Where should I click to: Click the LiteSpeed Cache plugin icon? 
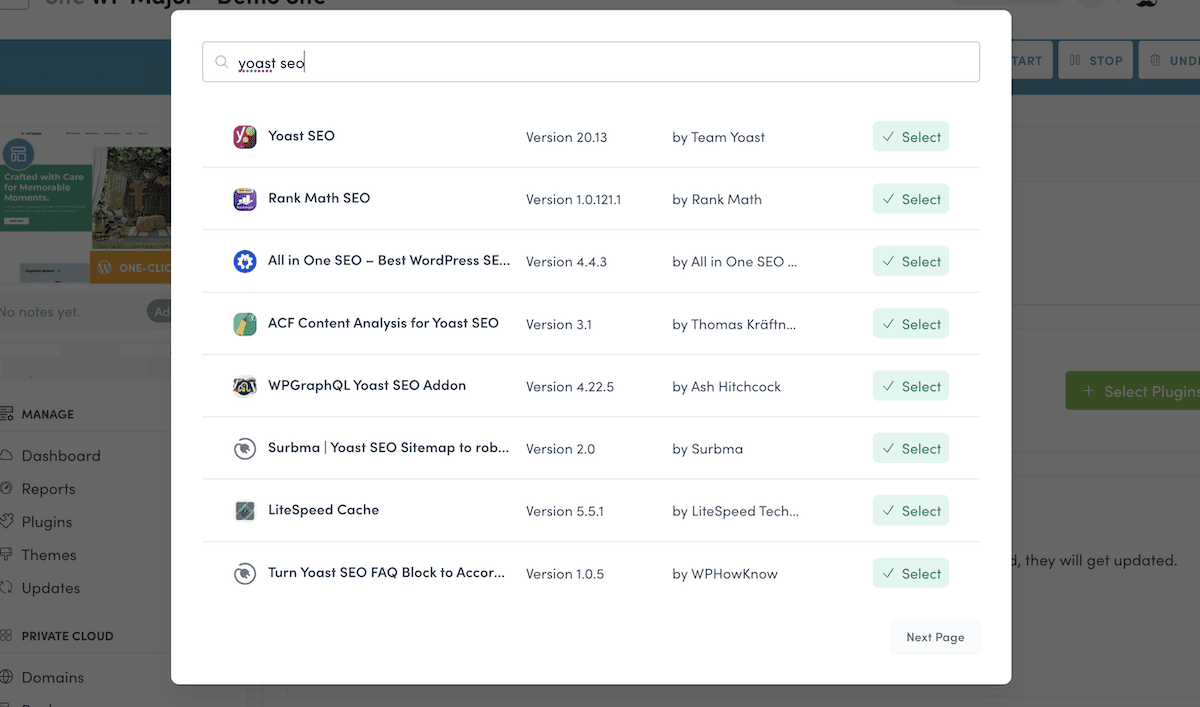click(245, 510)
